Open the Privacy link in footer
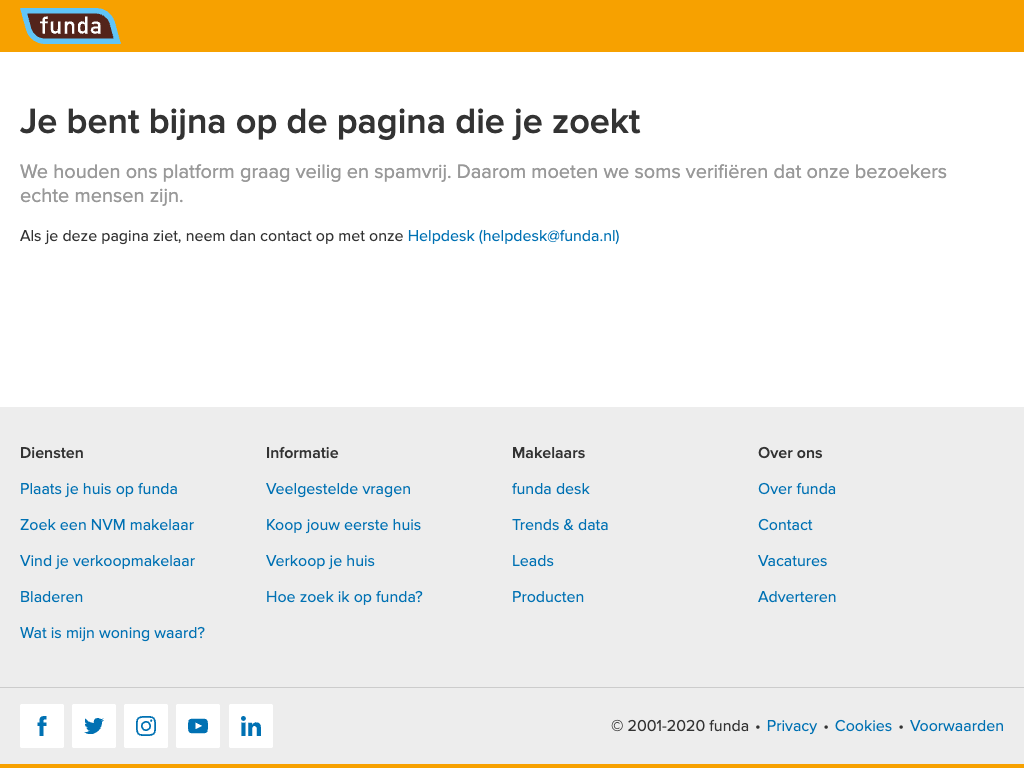 (791, 726)
